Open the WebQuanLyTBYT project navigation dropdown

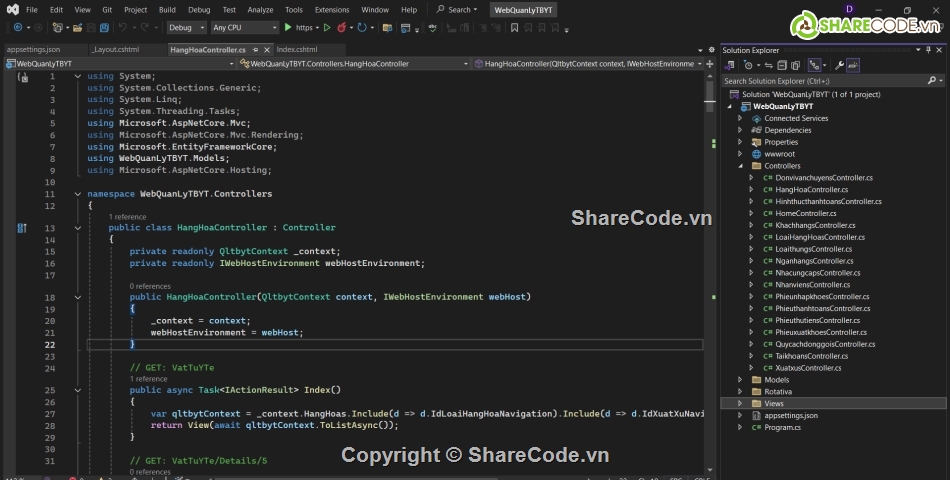120,64
